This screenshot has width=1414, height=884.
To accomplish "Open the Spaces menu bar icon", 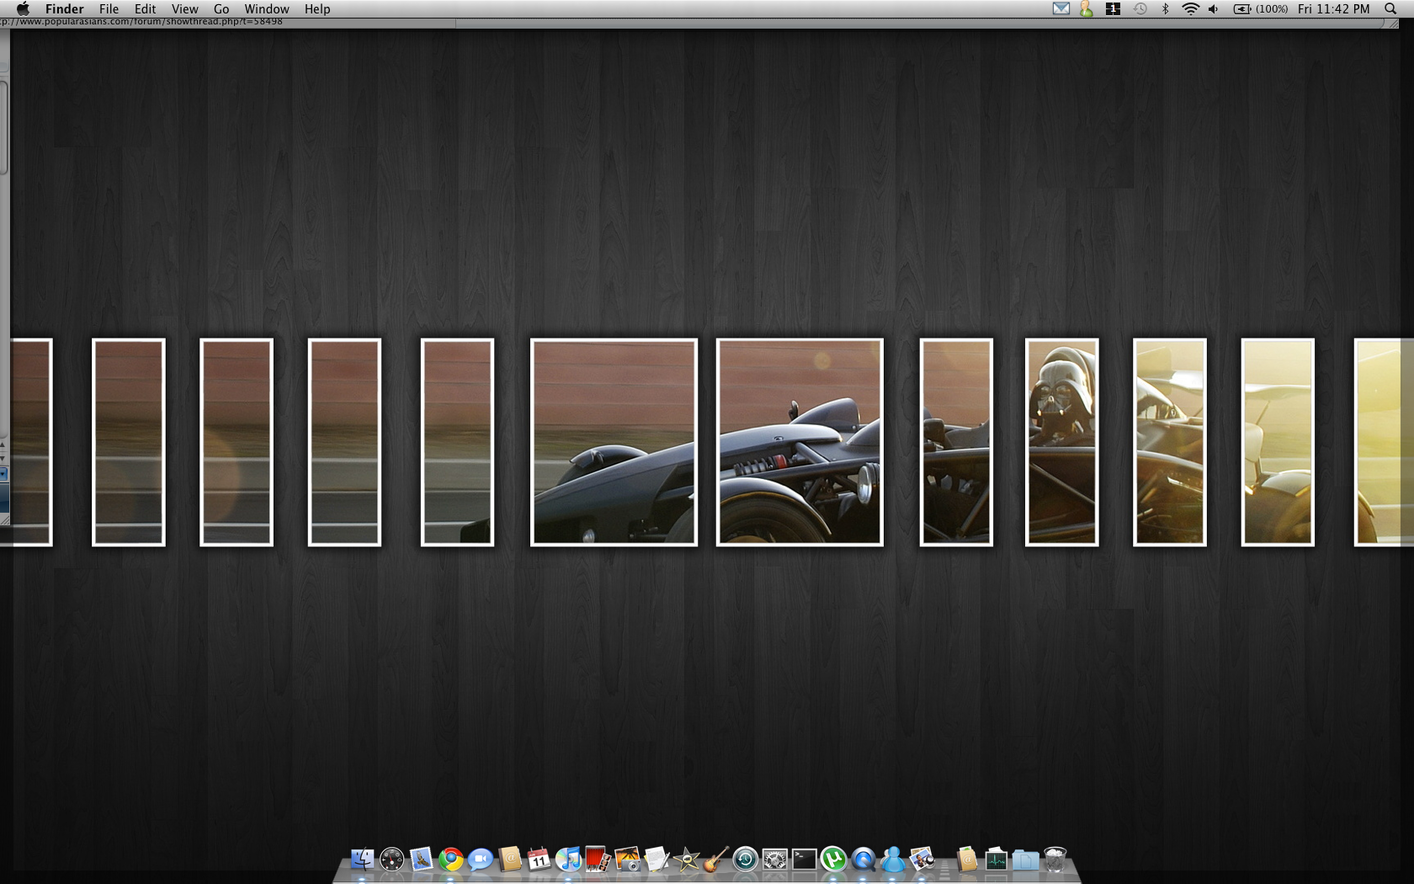I will [1113, 9].
